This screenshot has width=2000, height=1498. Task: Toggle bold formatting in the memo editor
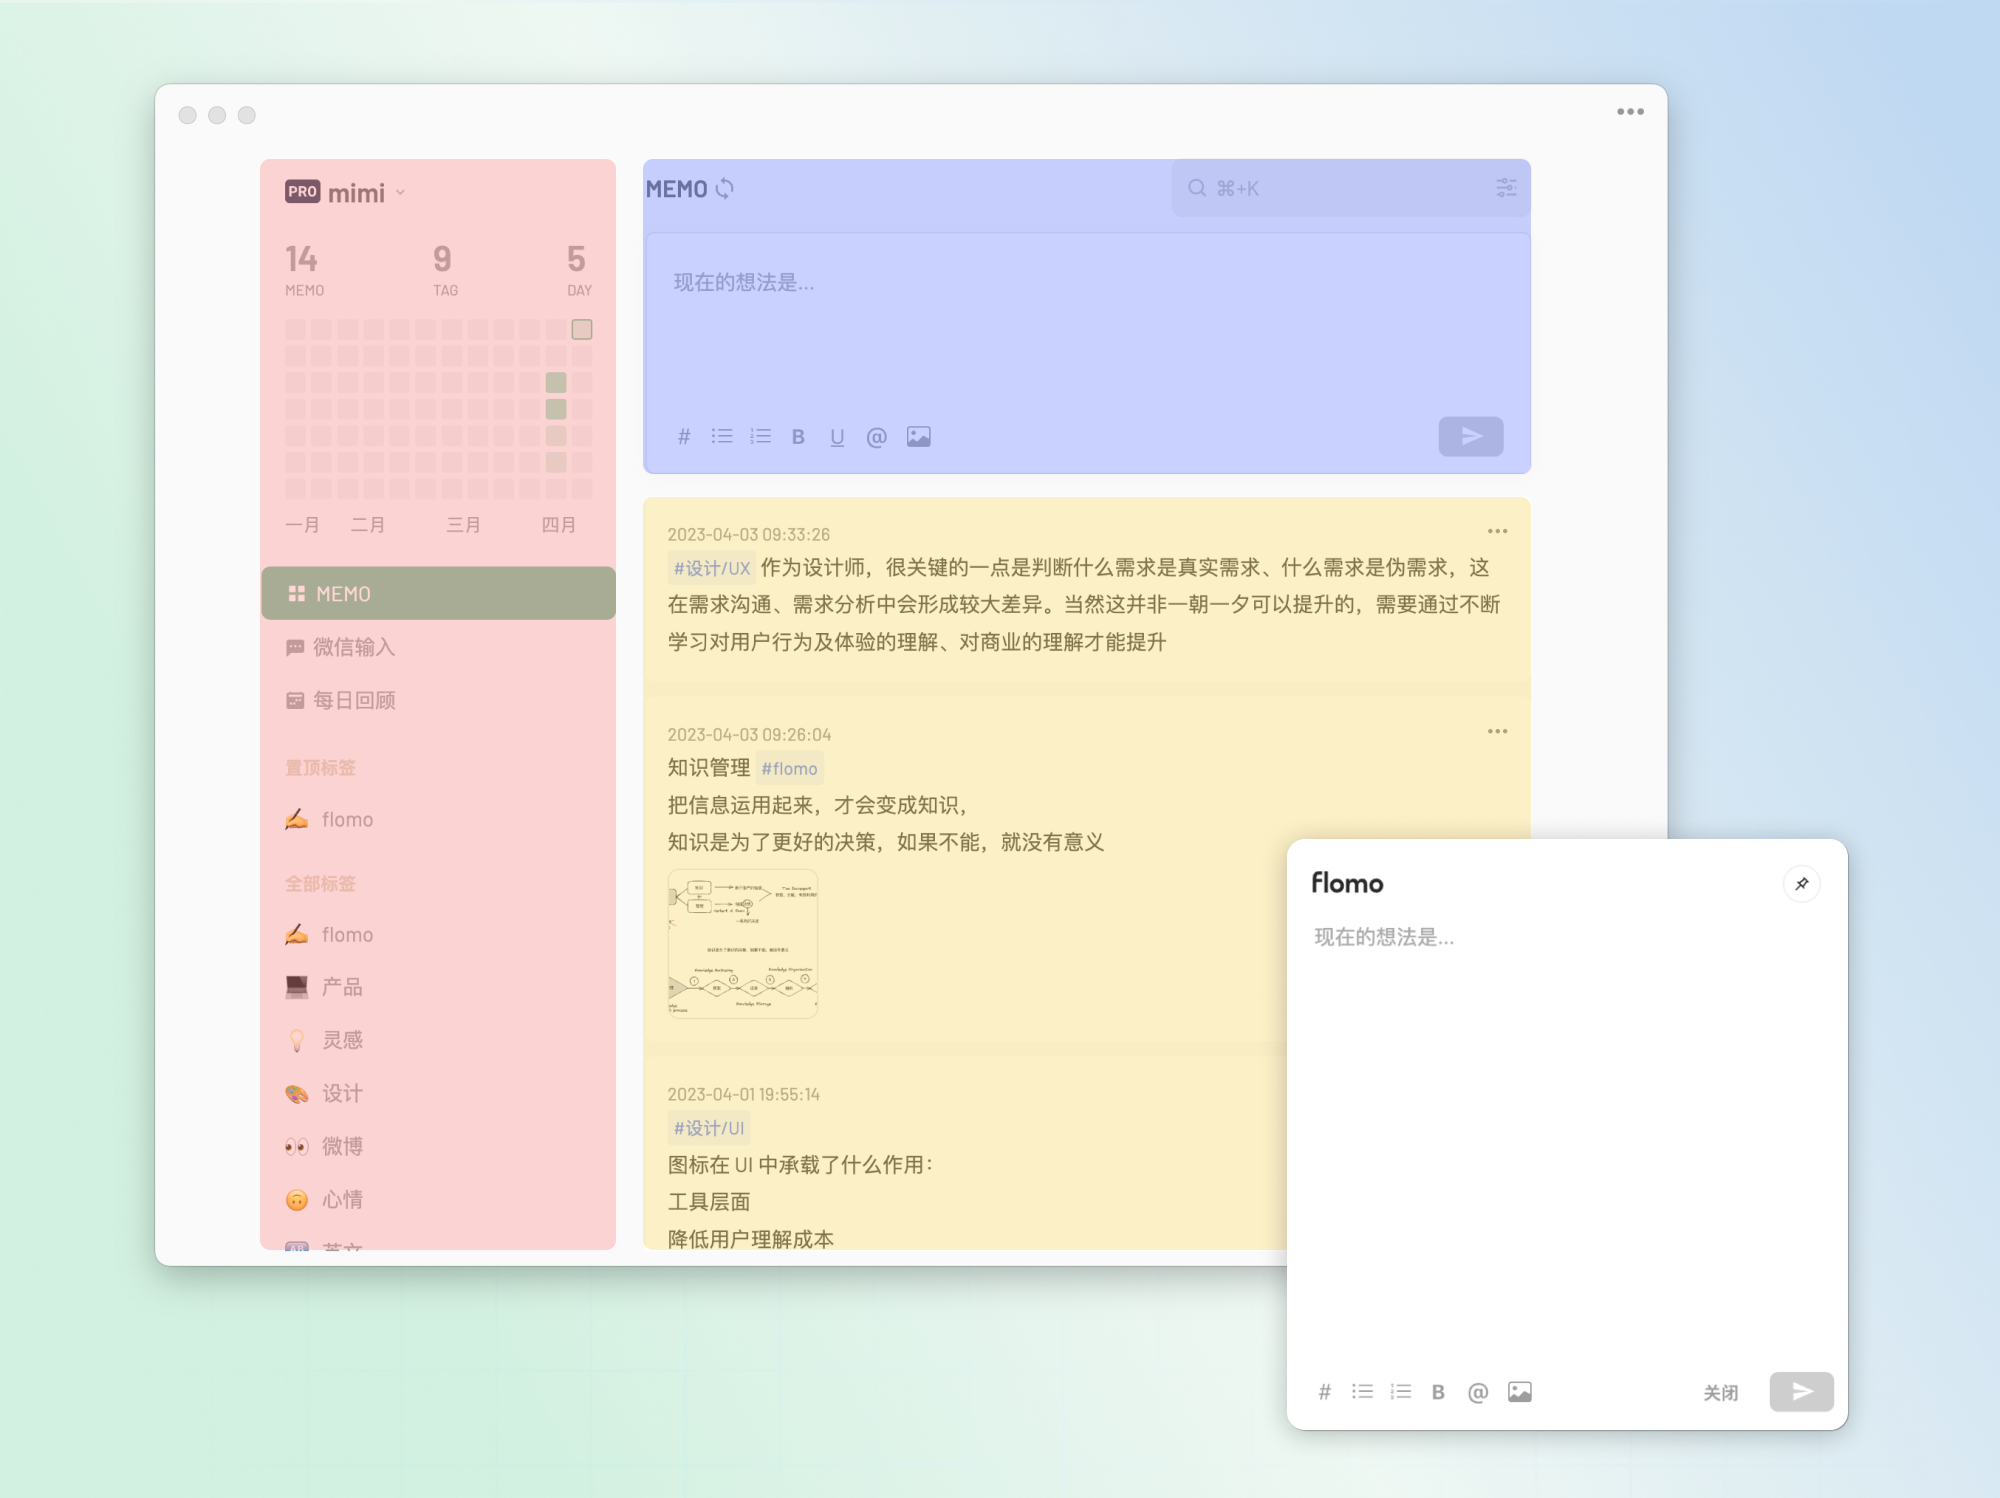798,436
